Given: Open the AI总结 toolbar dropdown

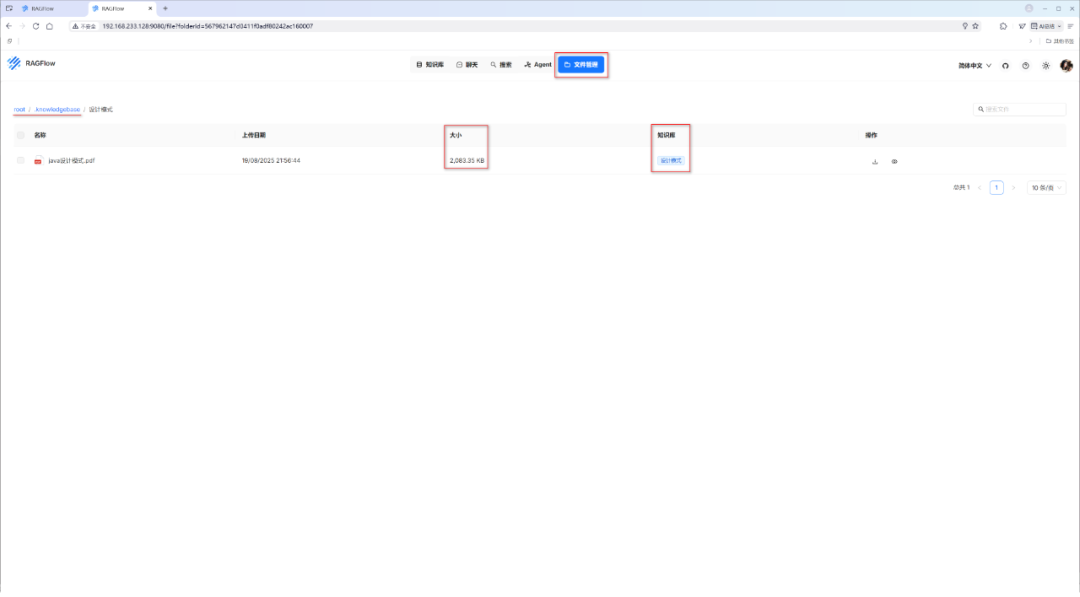Looking at the screenshot, I should (x=1046, y=26).
